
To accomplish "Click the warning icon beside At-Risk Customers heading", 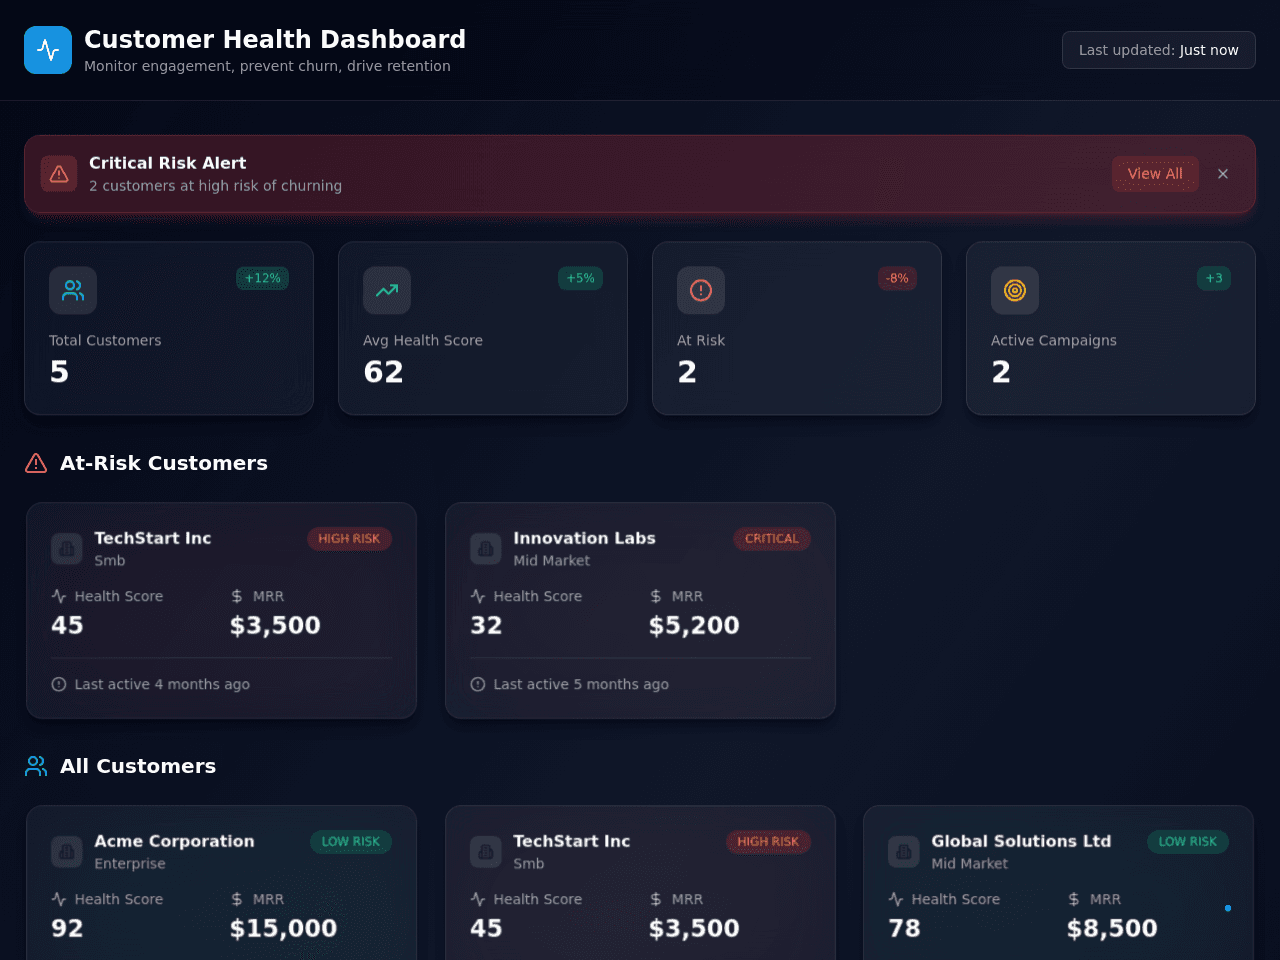I will (36, 463).
